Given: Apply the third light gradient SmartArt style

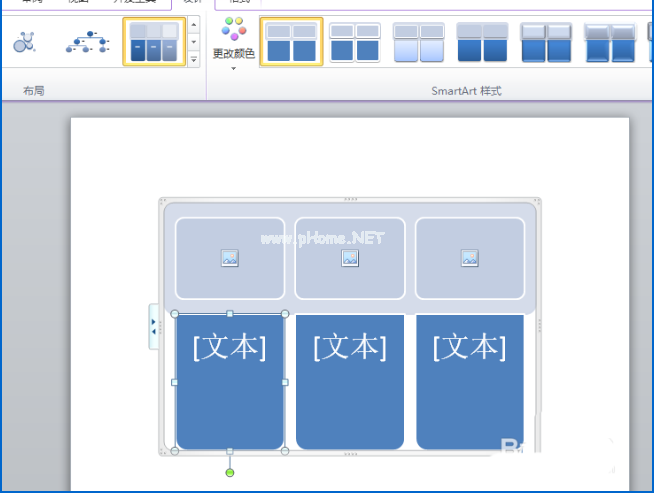Looking at the screenshot, I should tap(418, 42).
